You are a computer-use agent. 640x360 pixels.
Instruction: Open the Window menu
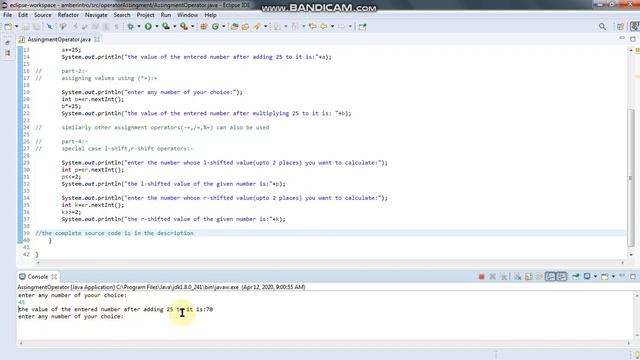187,15
